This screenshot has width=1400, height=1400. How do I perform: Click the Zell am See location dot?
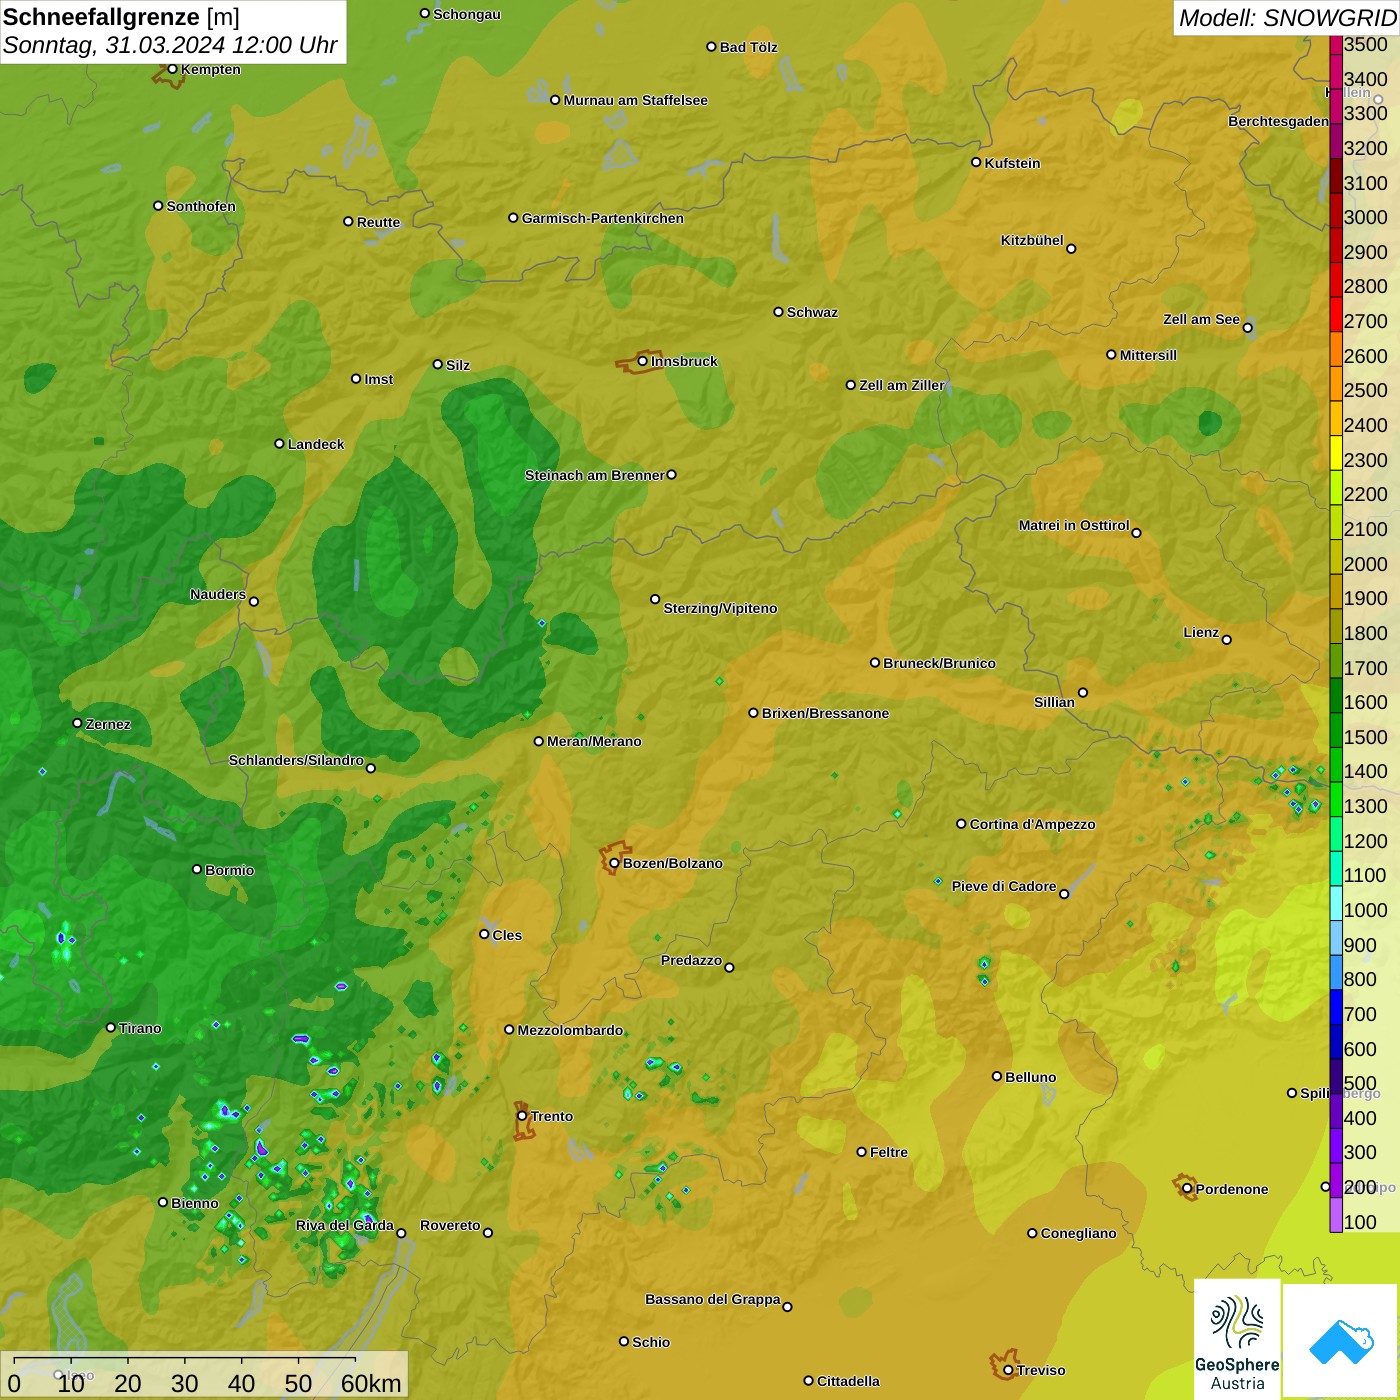click(1247, 327)
